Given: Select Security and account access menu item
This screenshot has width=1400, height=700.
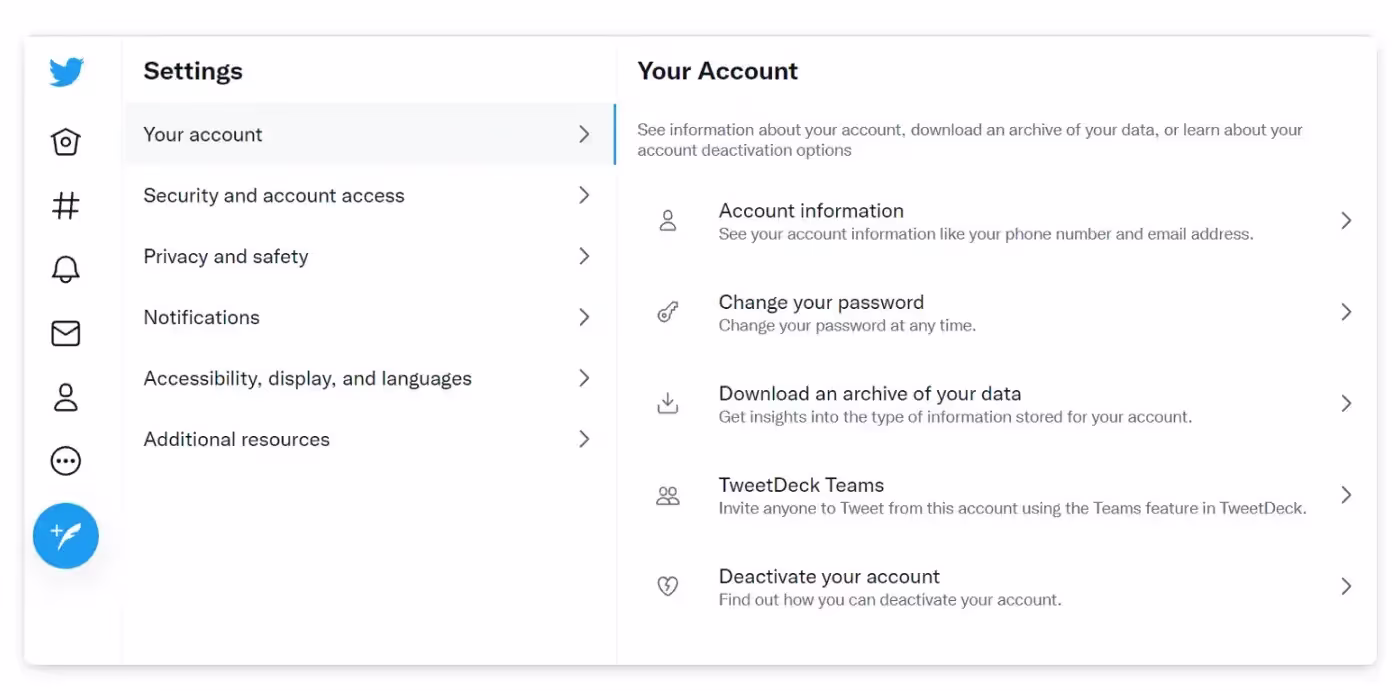Looking at the screenshot, I should point(274,196).
